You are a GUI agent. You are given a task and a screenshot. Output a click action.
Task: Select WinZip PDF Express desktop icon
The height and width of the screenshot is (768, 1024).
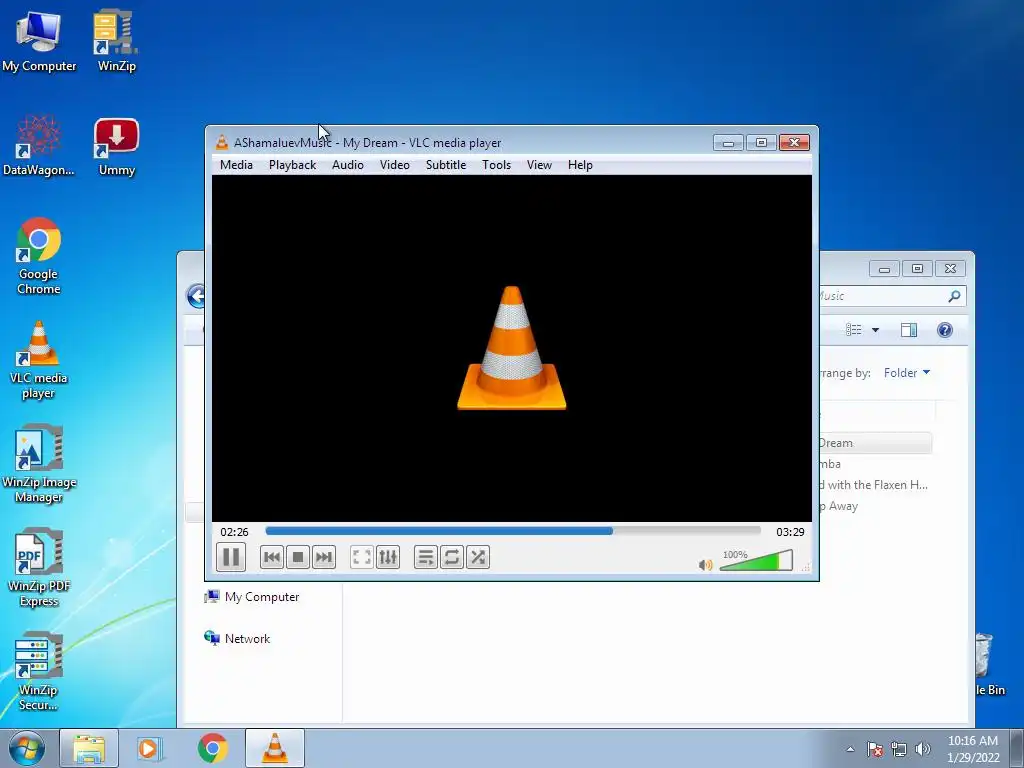39,568
